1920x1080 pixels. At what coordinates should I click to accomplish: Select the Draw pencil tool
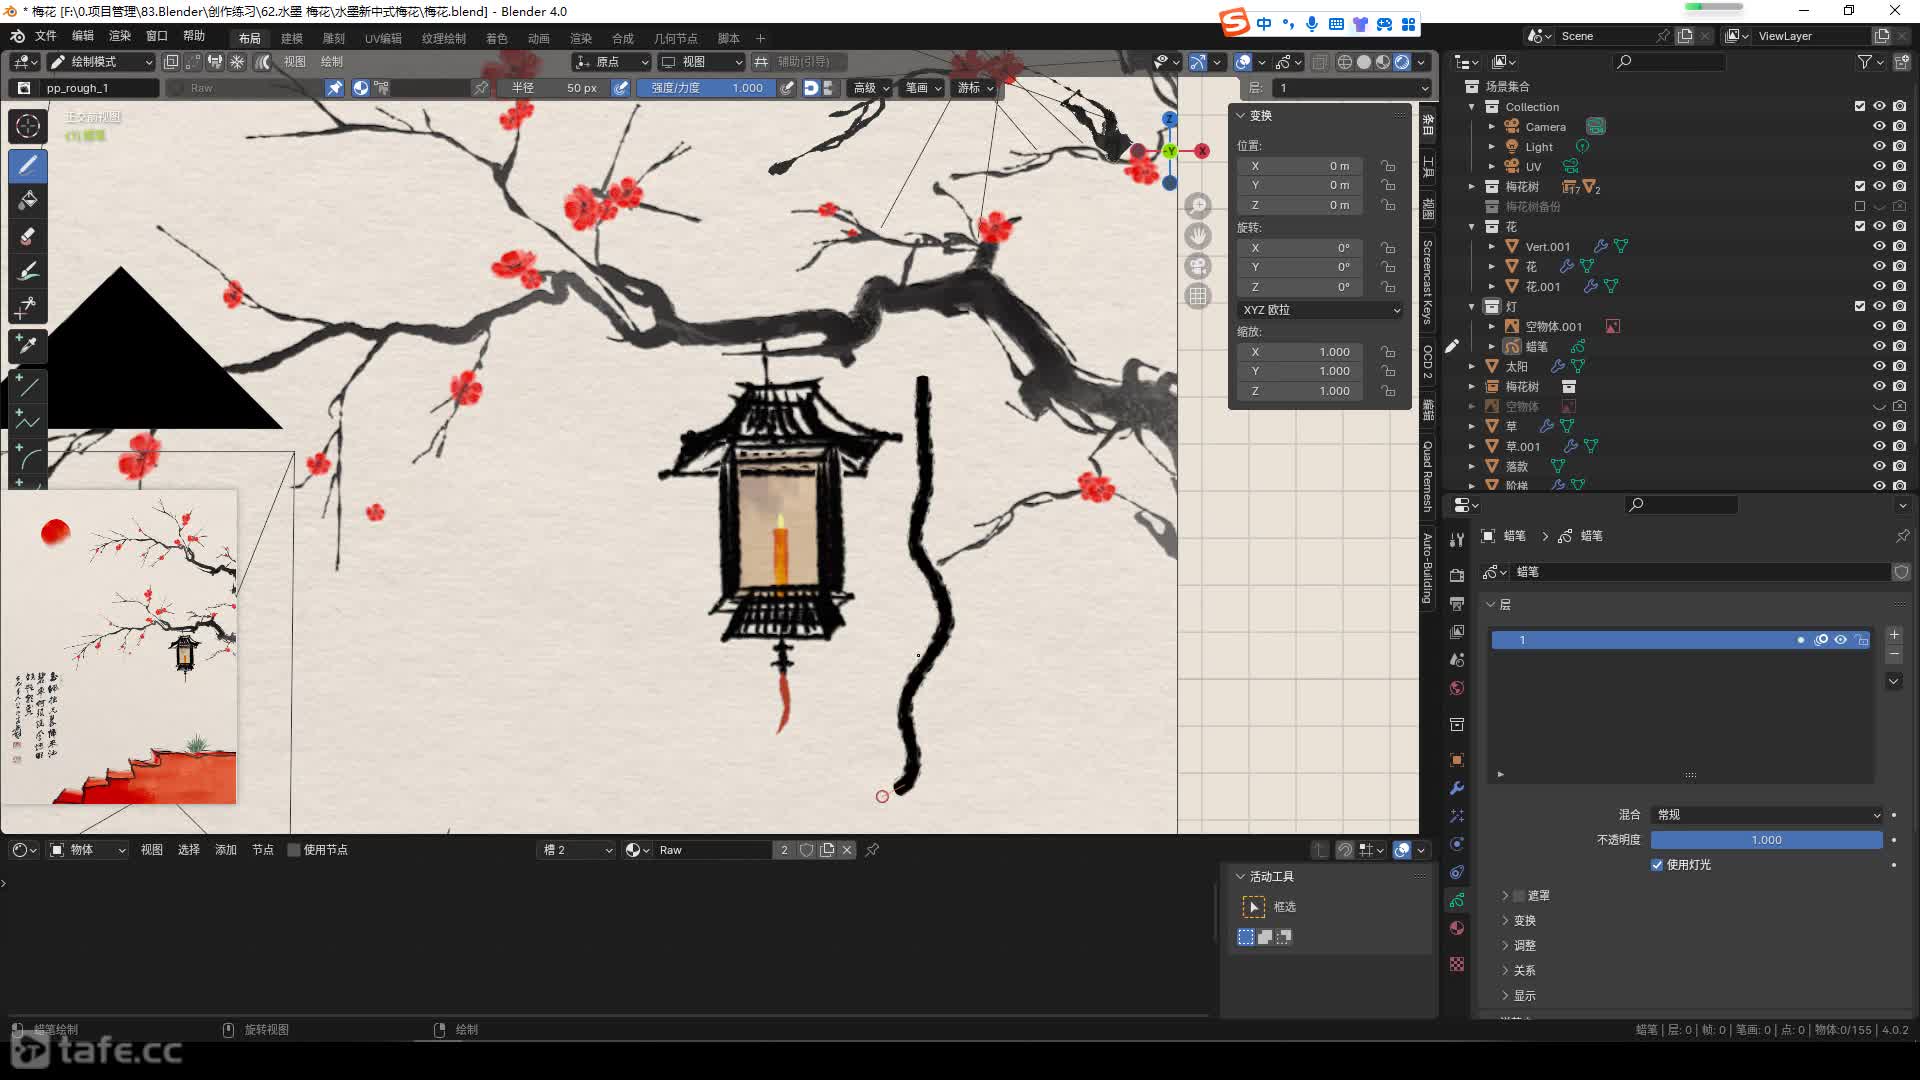click(28, 165)
